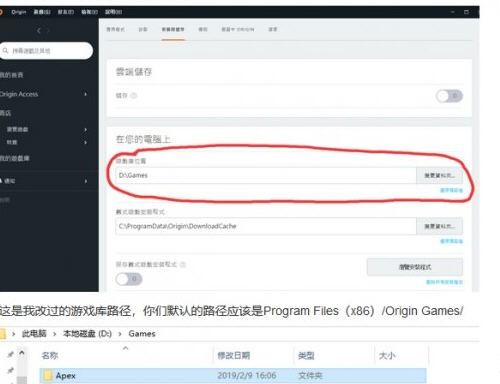
Task: Click the Origin search input field
Action: [x=46, y=51]
